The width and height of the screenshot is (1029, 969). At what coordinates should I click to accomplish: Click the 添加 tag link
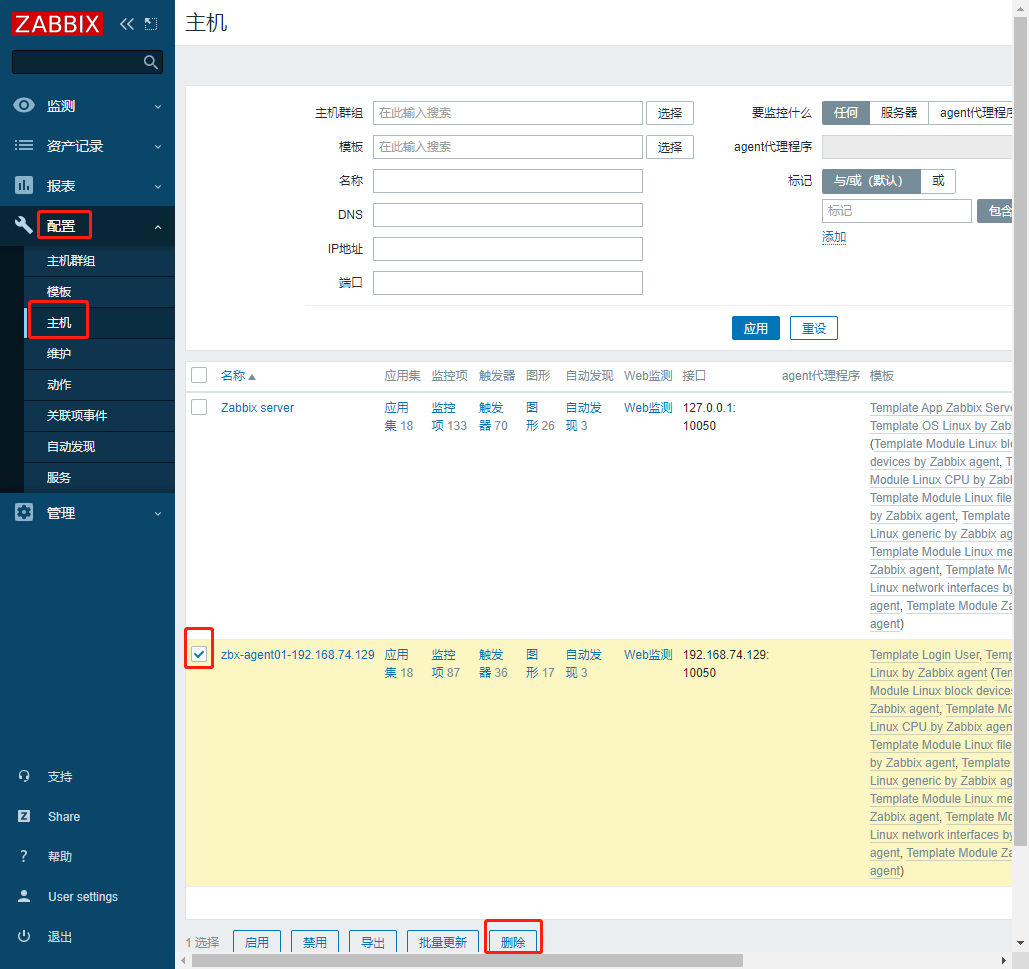(834, 237)
